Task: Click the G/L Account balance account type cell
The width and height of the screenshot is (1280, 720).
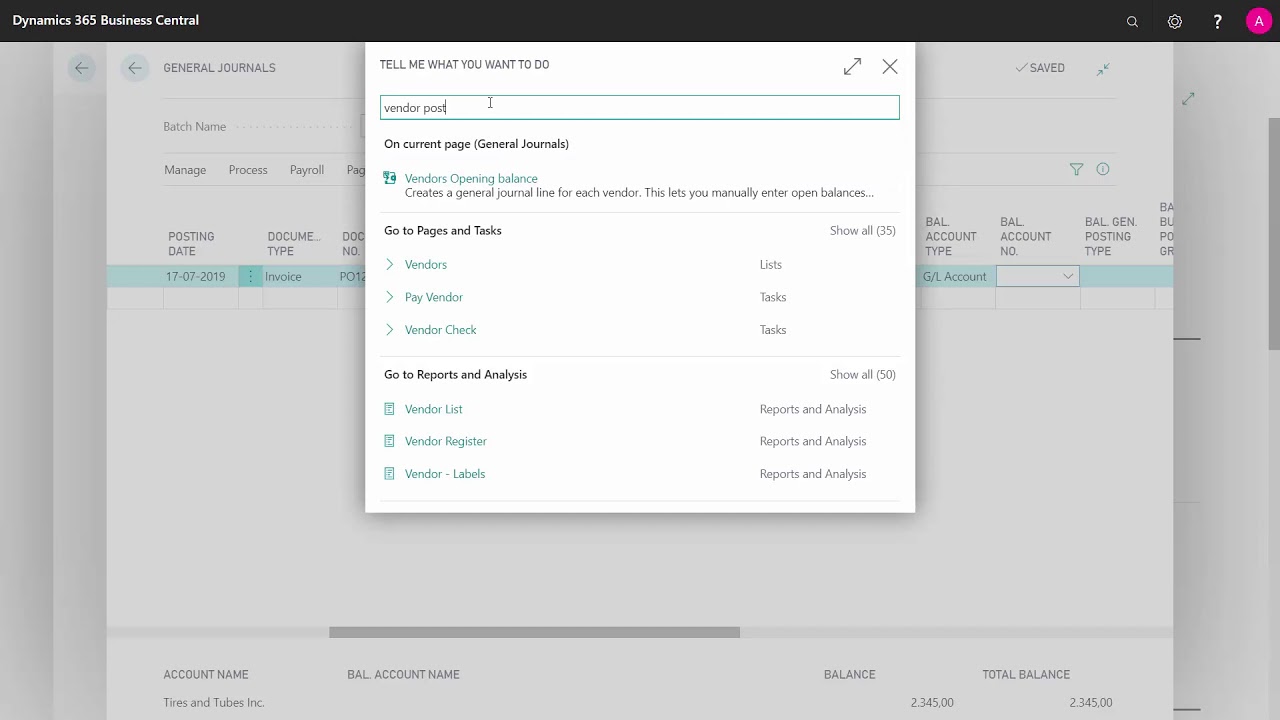Action: pyautogui.click(x=955, y=276)
